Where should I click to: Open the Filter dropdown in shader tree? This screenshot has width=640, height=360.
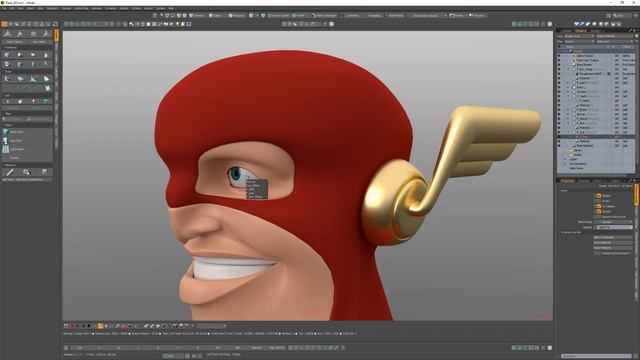[579, 41]
